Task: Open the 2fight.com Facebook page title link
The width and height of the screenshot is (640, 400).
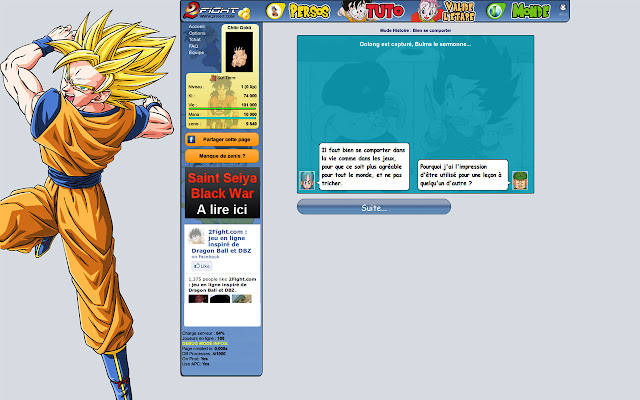Action: pyautogui.click(x=224, y=241)
